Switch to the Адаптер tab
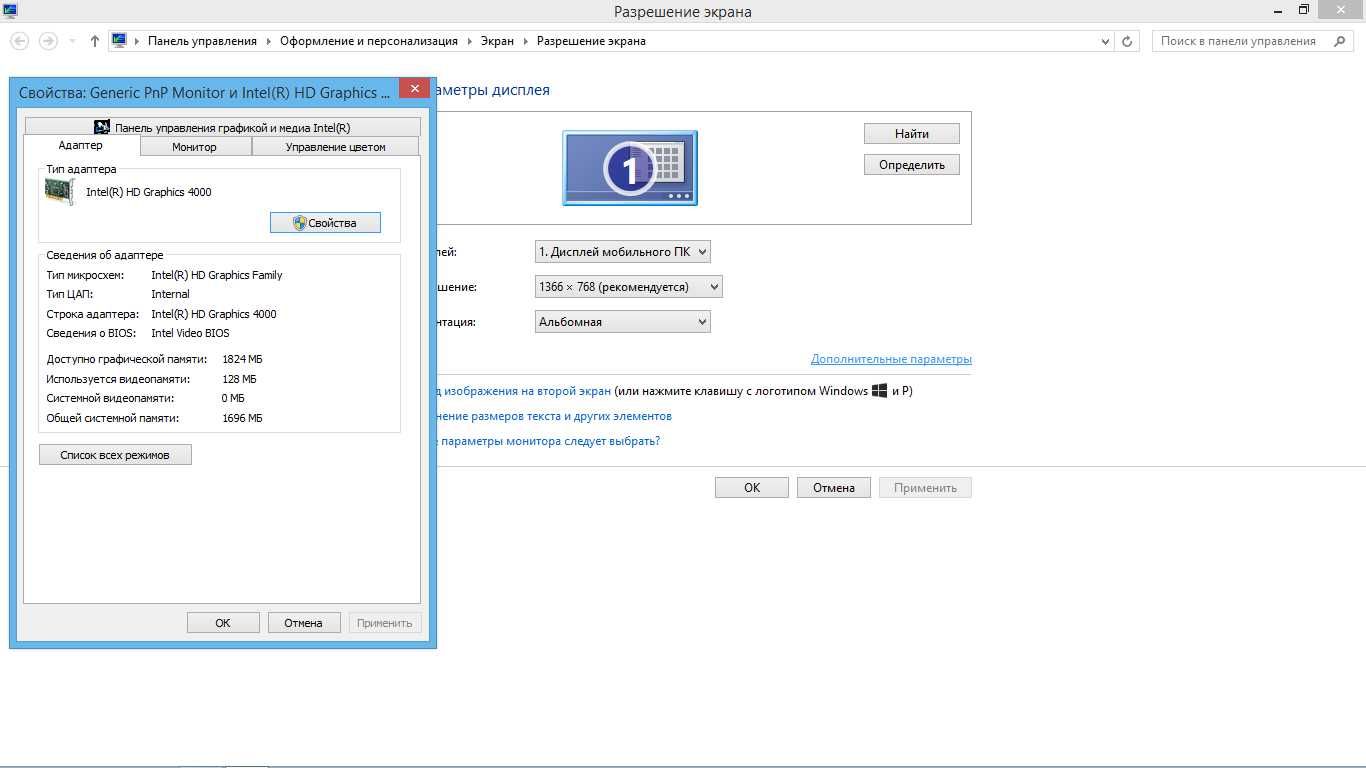 (81, 146)
